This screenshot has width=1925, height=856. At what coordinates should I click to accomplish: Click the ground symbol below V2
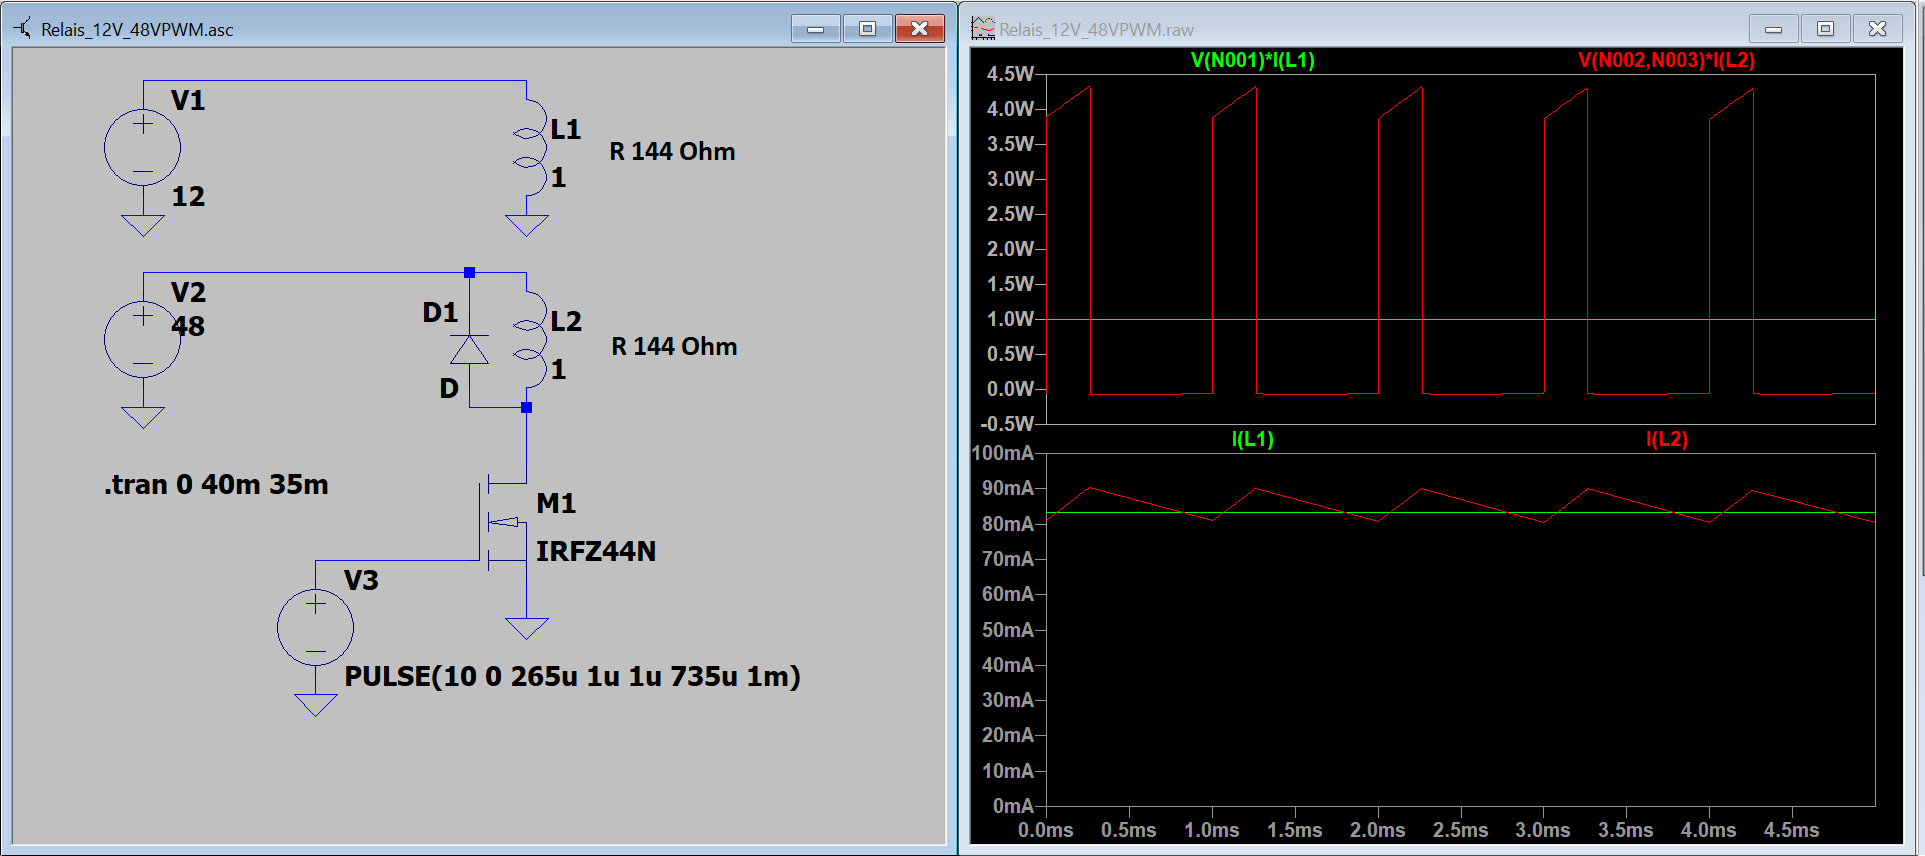point(143,418)
